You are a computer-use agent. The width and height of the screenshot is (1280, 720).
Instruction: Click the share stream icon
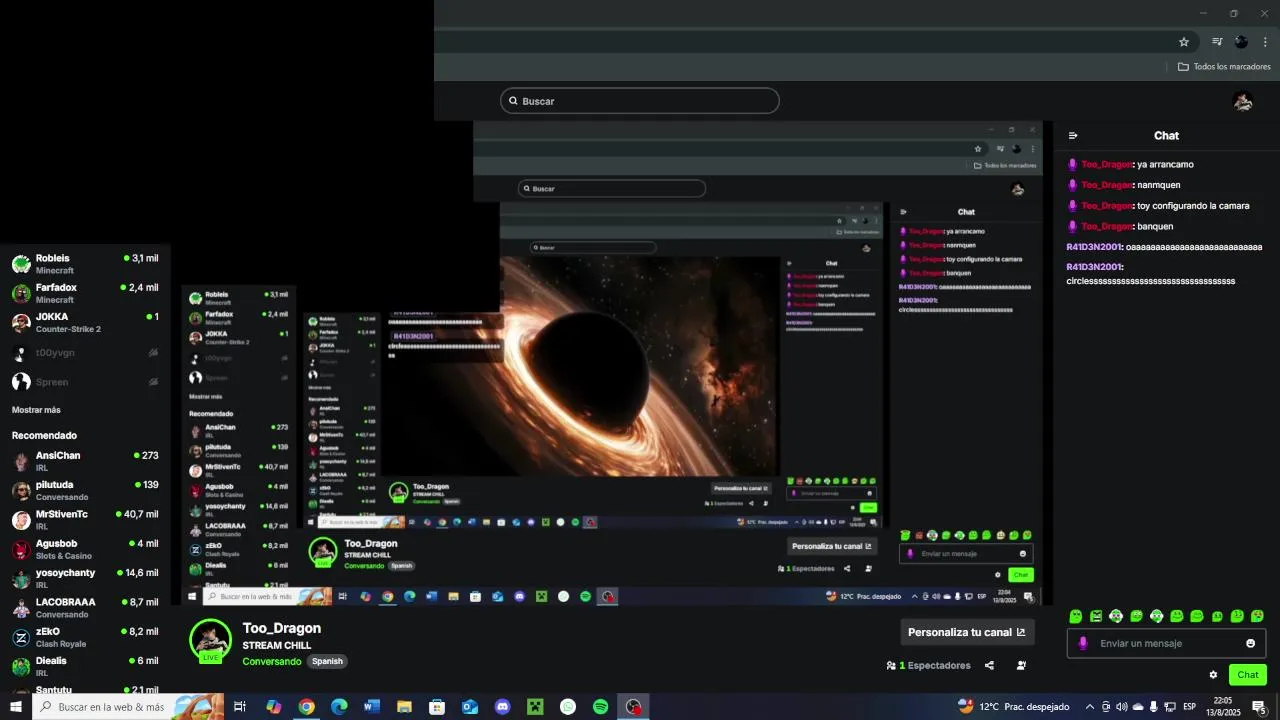pos(989,665)
